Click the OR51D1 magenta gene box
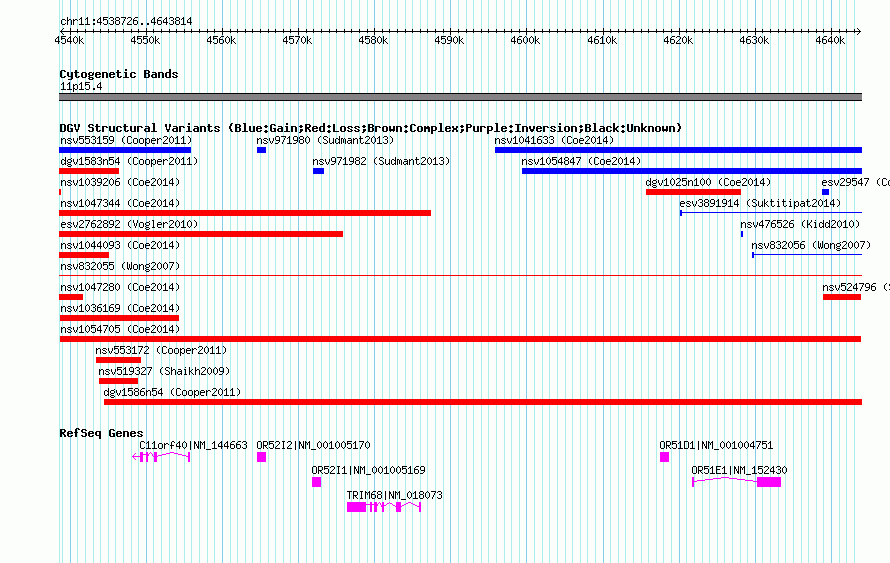This screenshot has width=890, height=563. click(x=665, y=457)
